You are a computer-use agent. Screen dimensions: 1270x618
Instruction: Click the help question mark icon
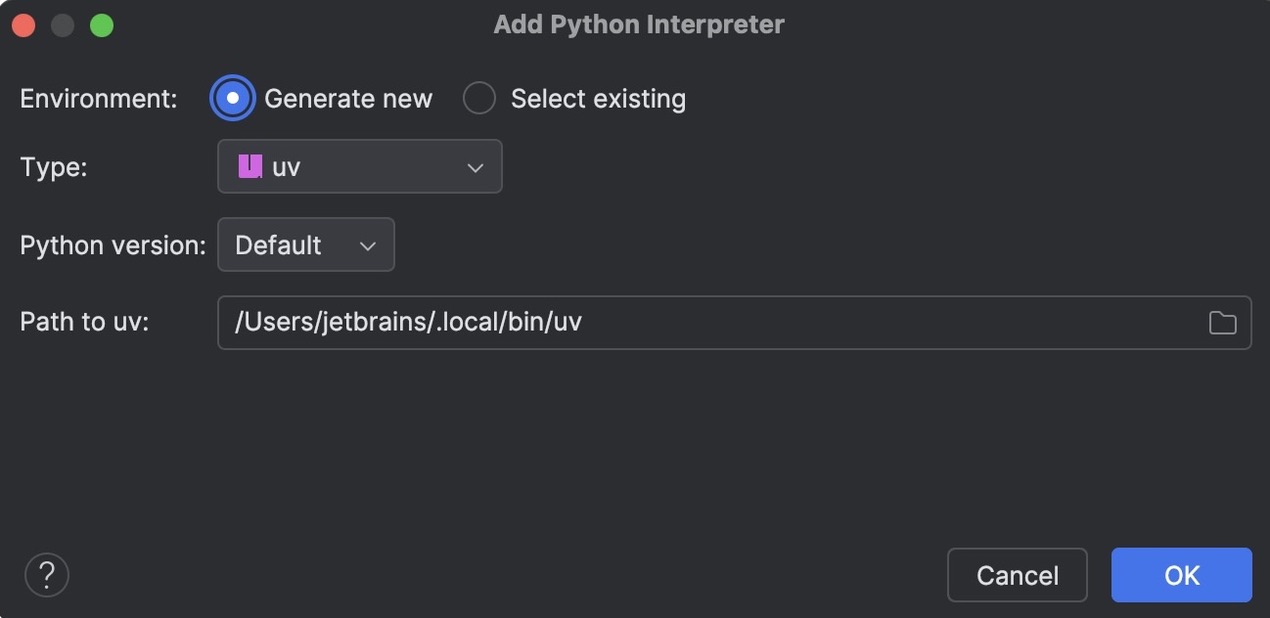coord(46,574)
